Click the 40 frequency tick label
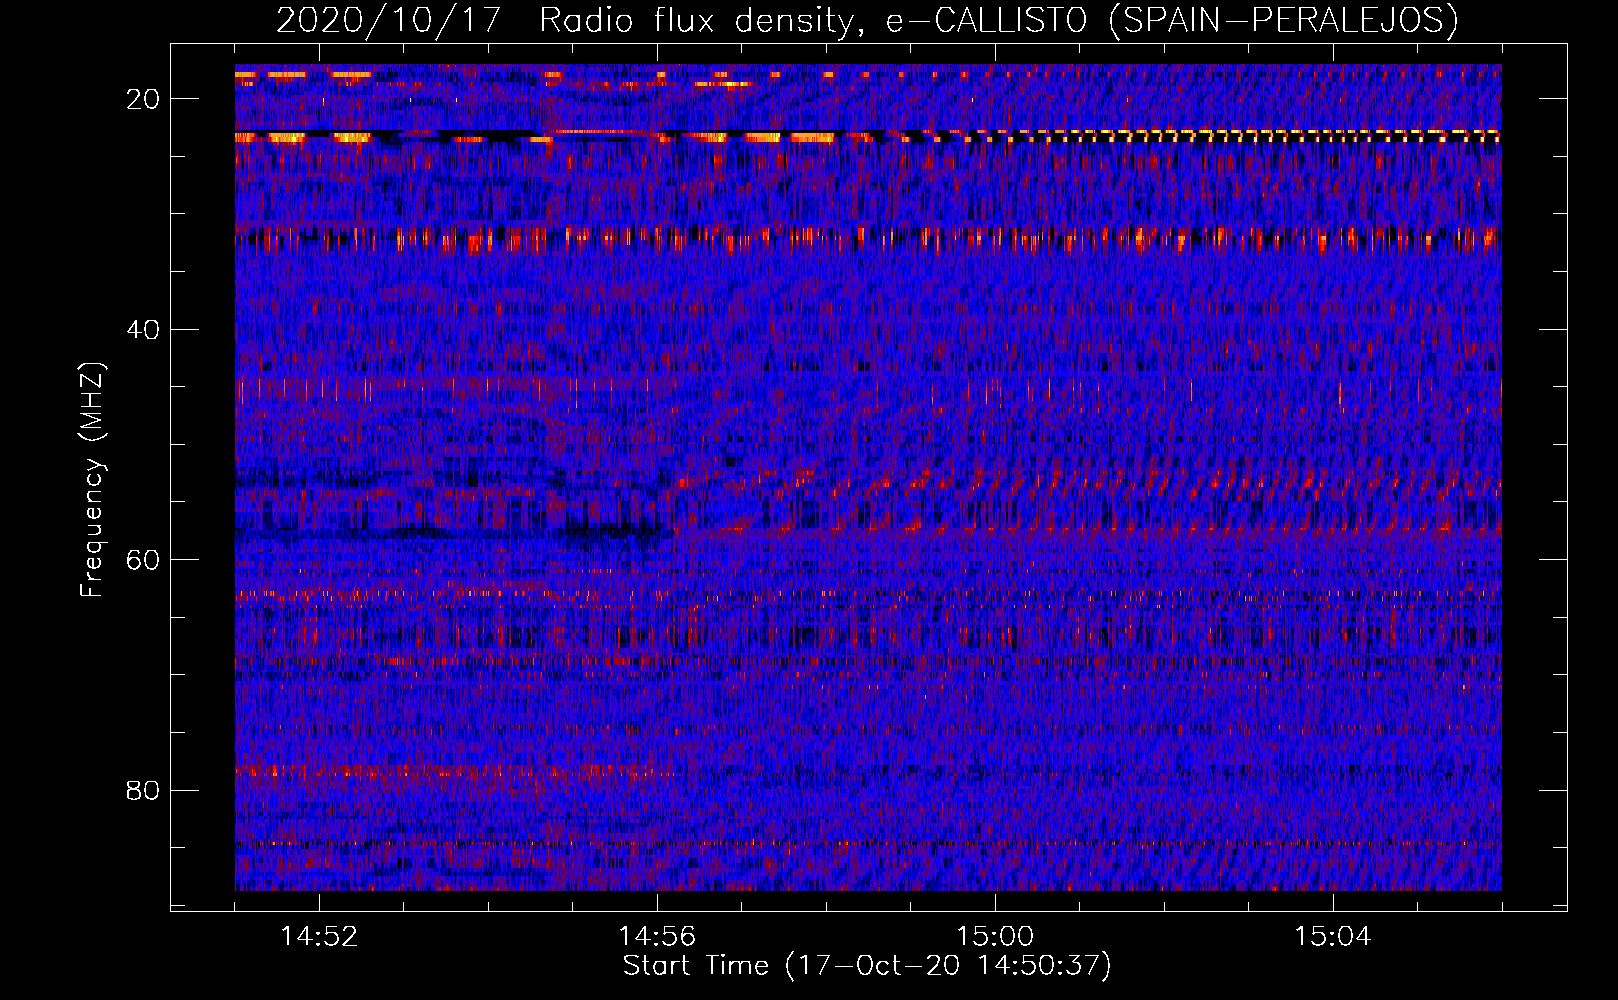This screenshot has width=1618, height=1000. (x=144, y=329)
